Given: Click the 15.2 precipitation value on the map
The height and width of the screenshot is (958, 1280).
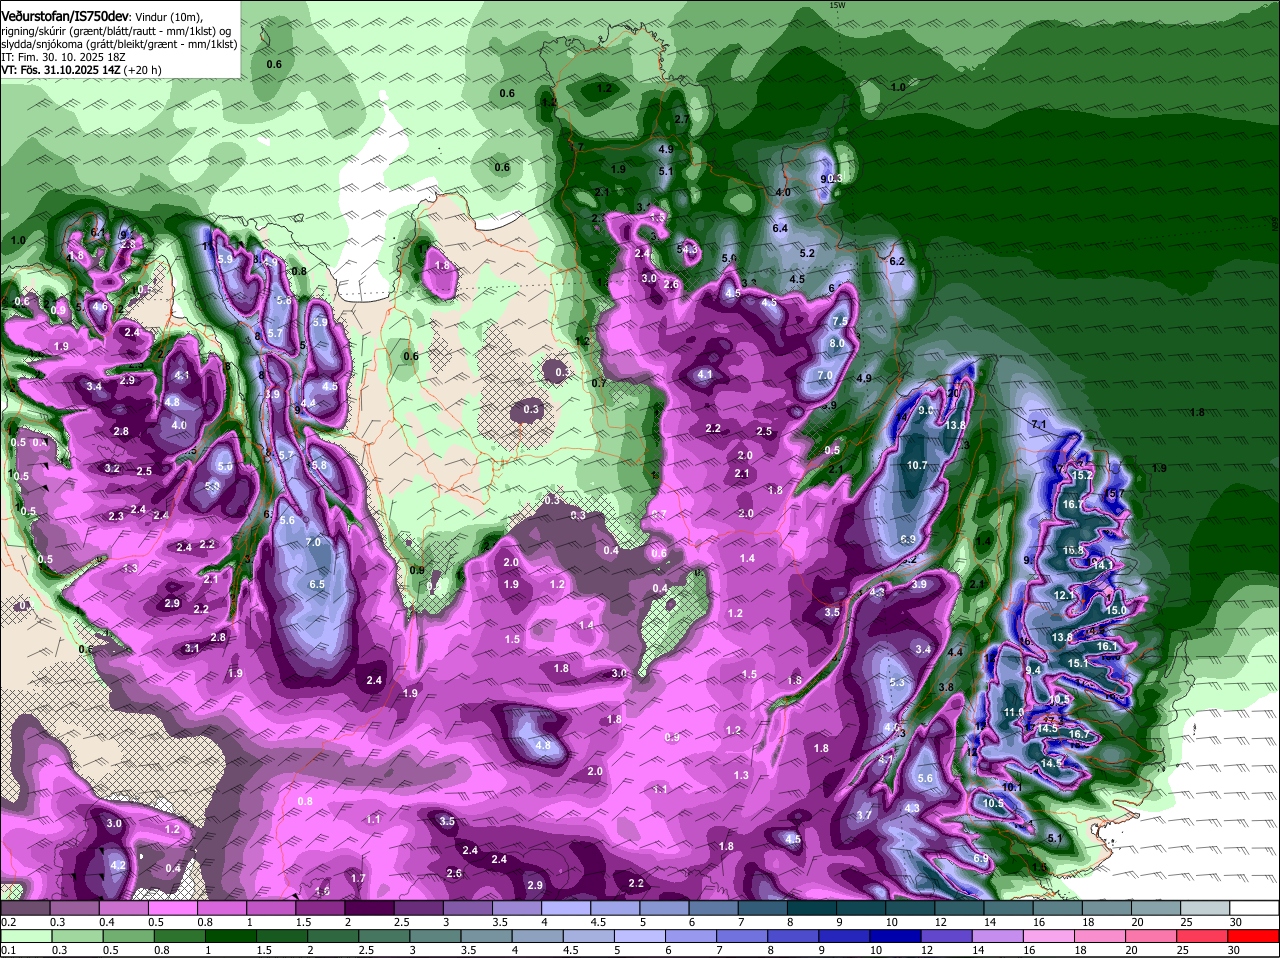Looking at the screenshot, I should [1082, 475].
